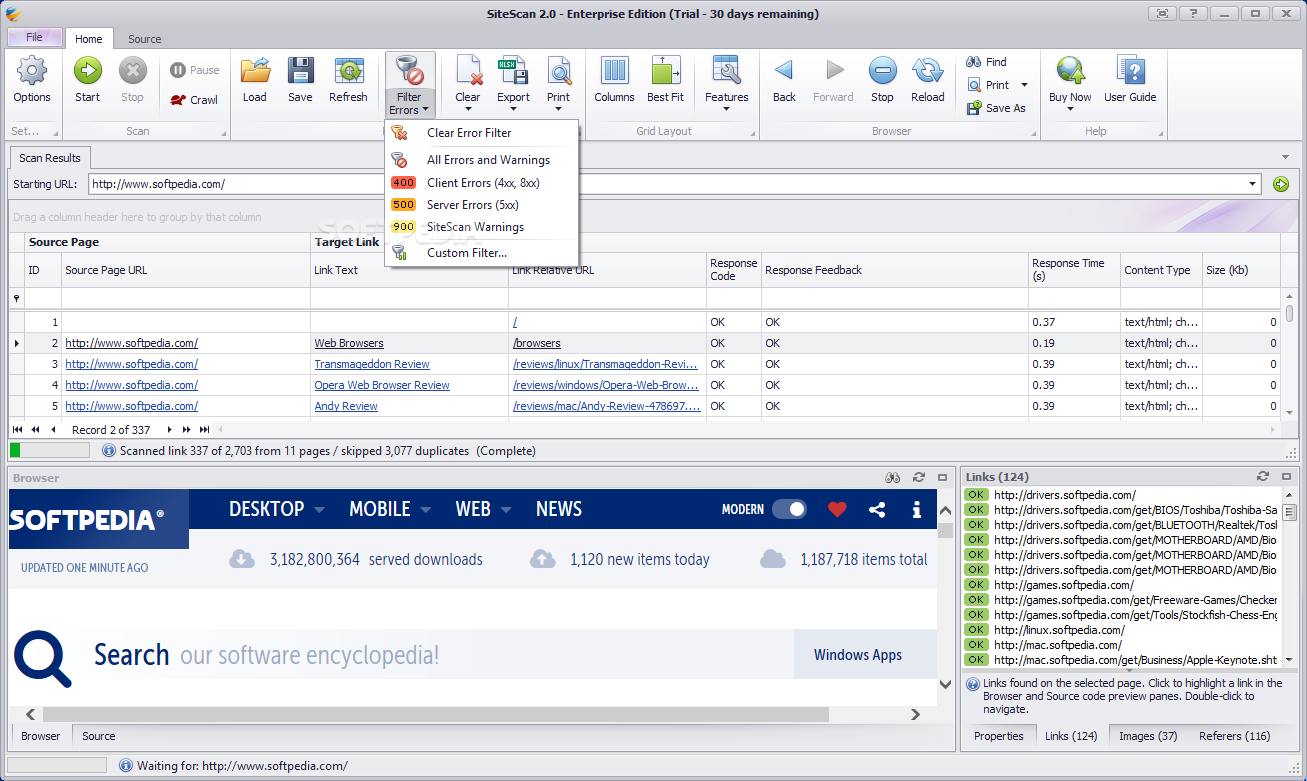1307x781 pixels.
Task: Refresh the Browser panel using its header icon
Action: tap(918, 478)
